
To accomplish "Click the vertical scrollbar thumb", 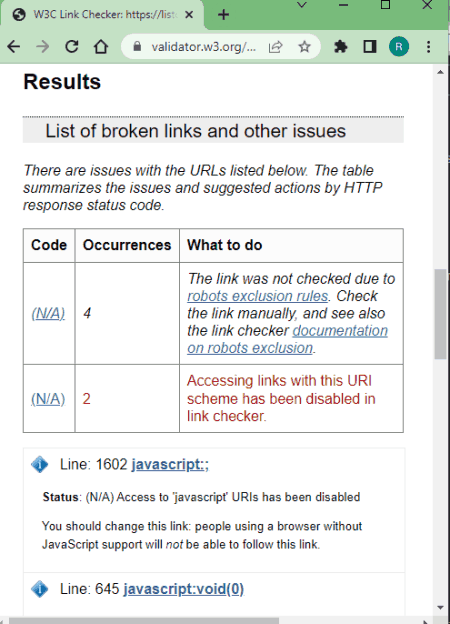I will (440, 314).
